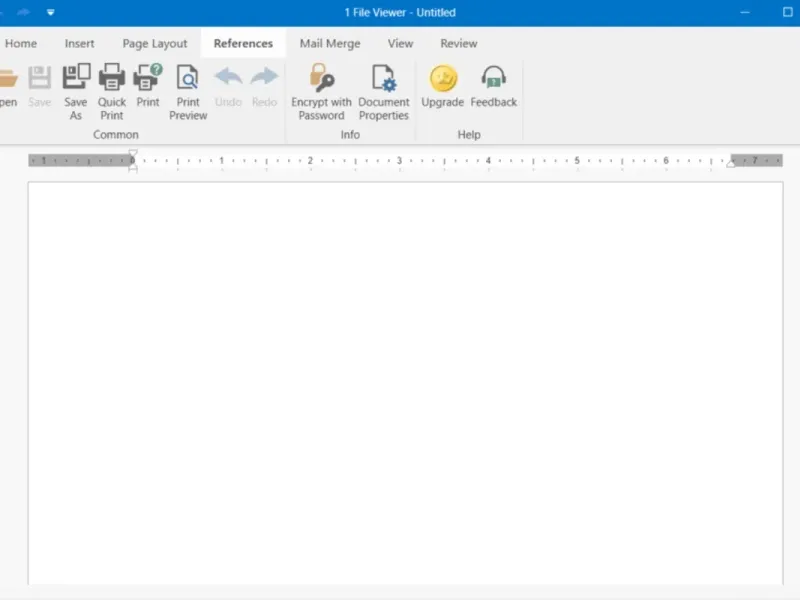The image size is (800, 600).
Task: Click the title bar redo arrow
Action: click(23, 12)
